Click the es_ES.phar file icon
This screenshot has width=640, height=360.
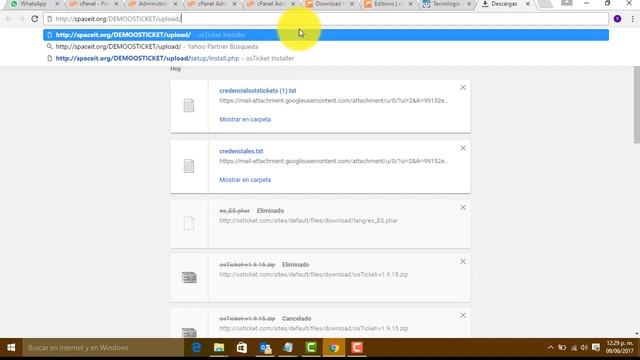coord(189,223)
